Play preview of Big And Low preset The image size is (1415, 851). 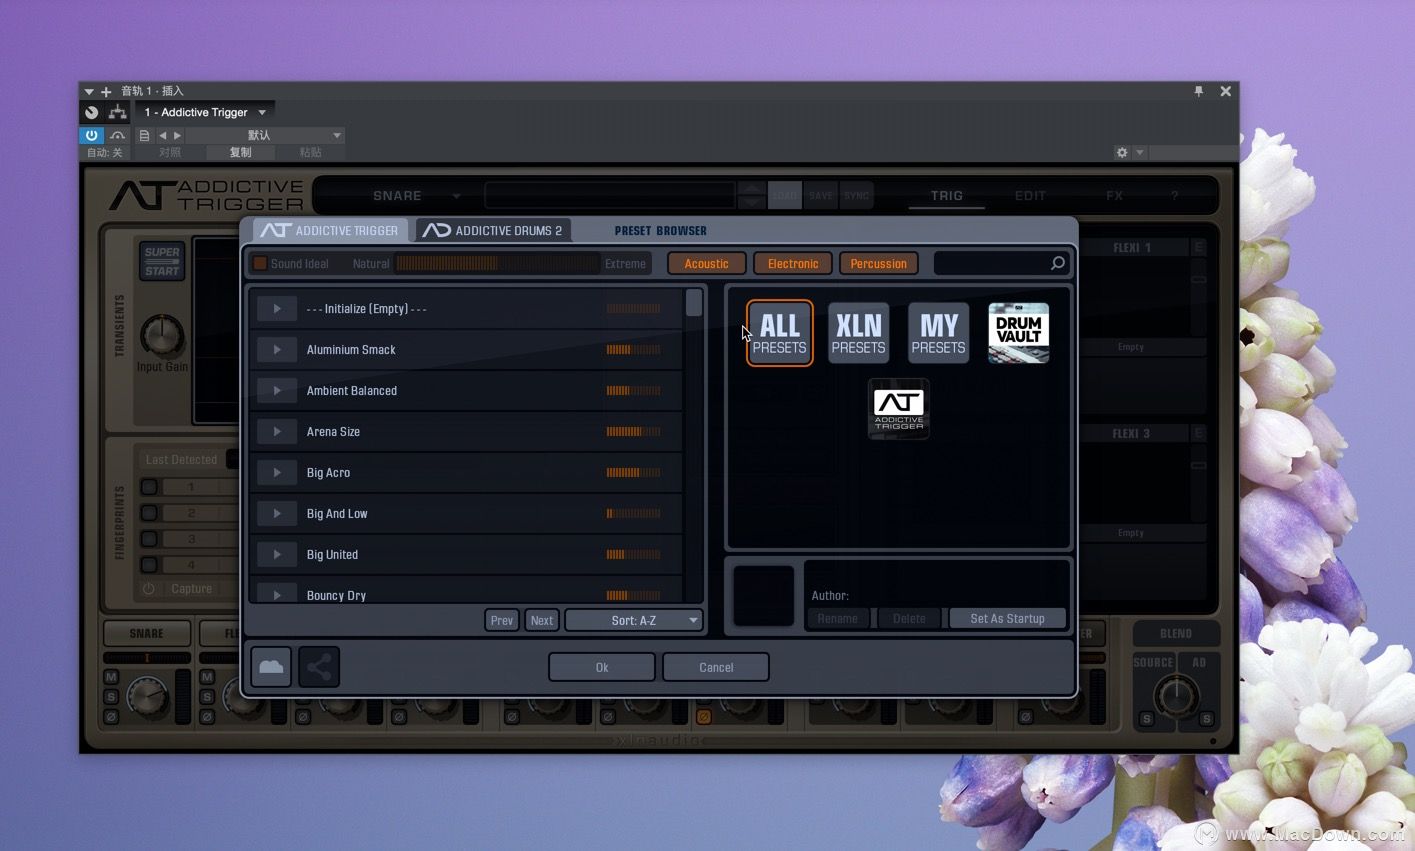tap(277, 514)
